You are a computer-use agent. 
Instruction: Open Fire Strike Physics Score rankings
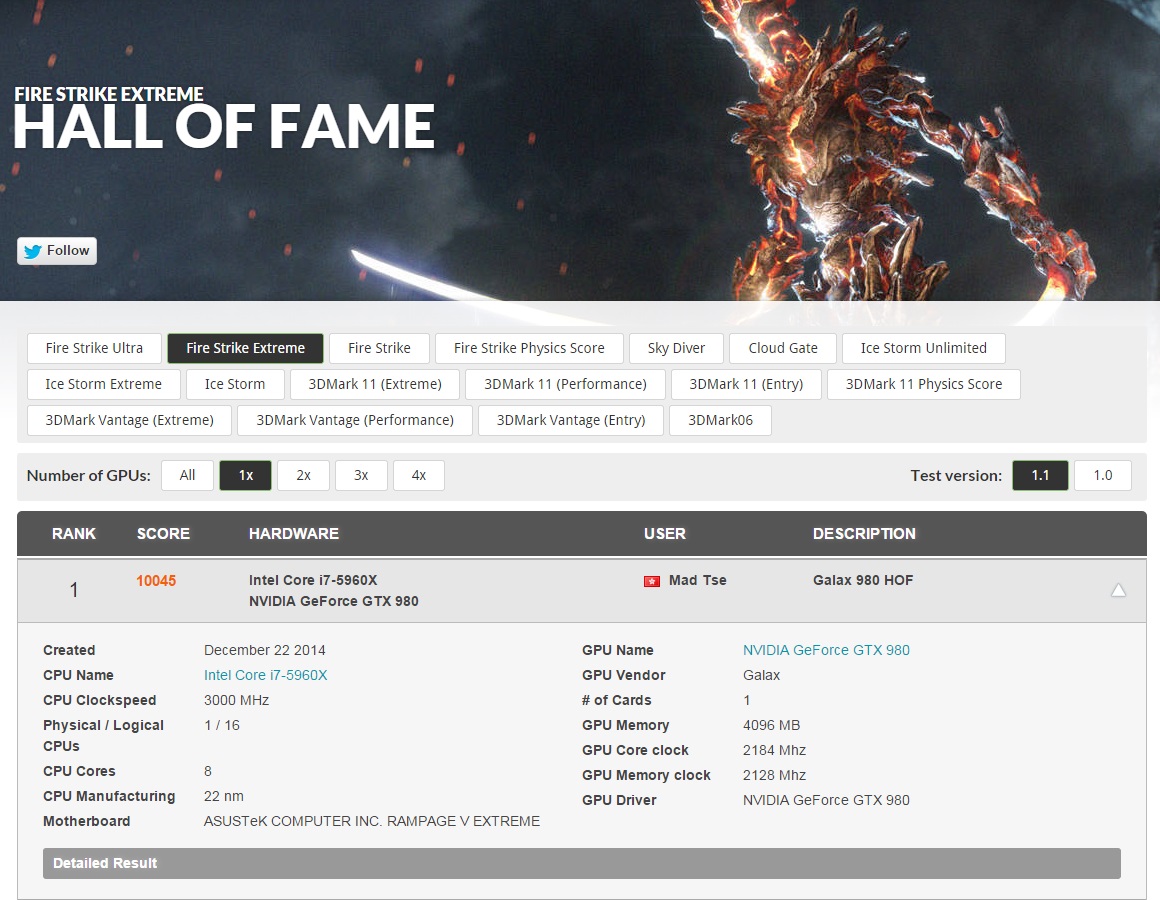tap(529, 348)
